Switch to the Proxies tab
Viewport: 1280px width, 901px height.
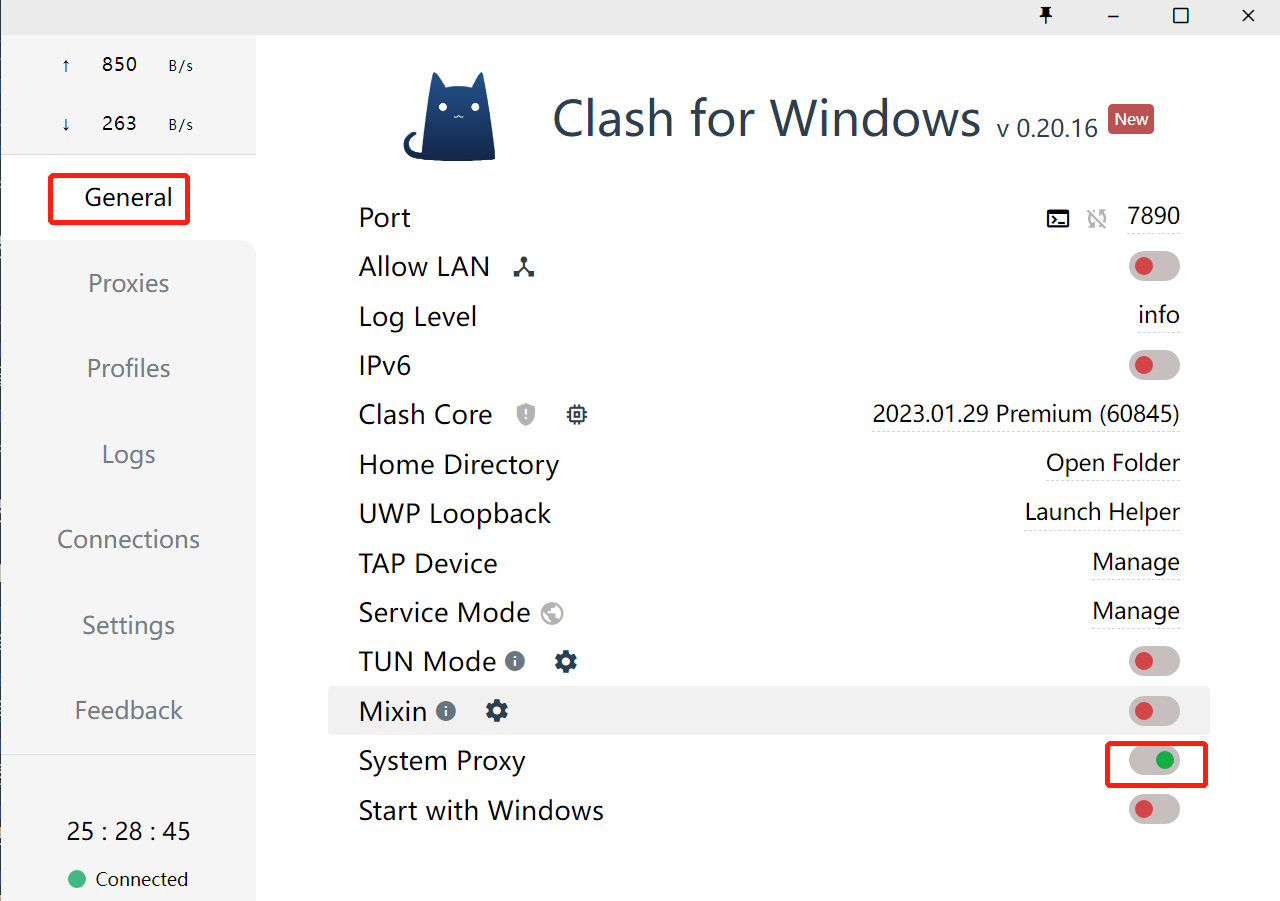point(128,283)
